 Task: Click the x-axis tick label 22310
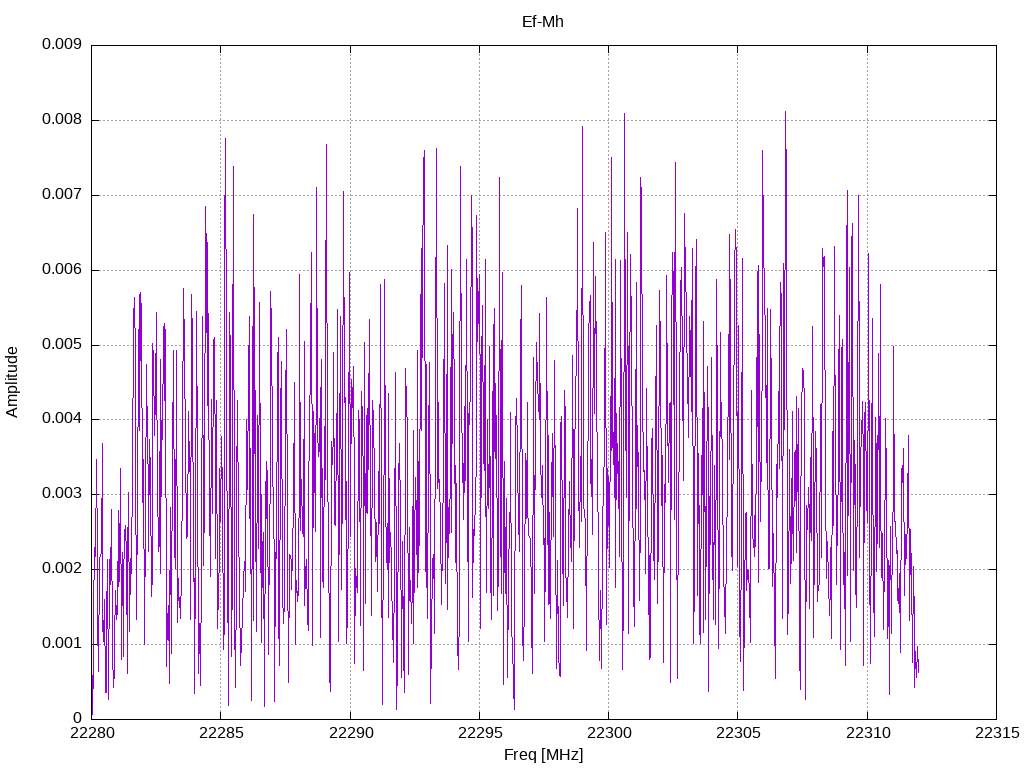(x=868, y=733)
